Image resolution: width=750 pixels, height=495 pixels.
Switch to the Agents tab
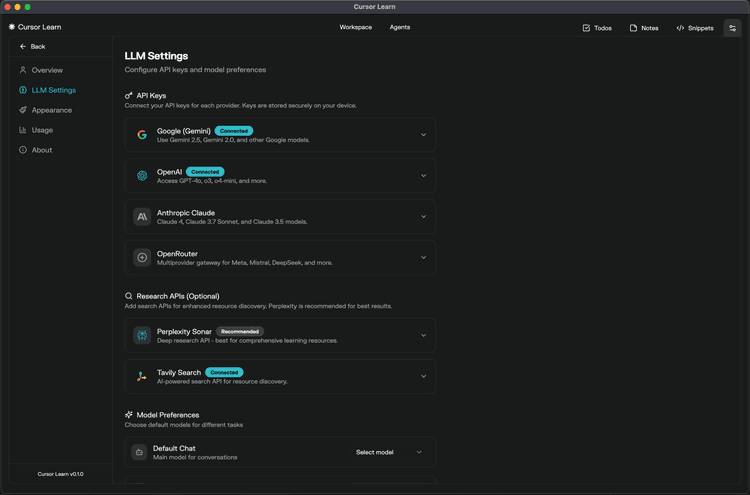click(399, 27)
